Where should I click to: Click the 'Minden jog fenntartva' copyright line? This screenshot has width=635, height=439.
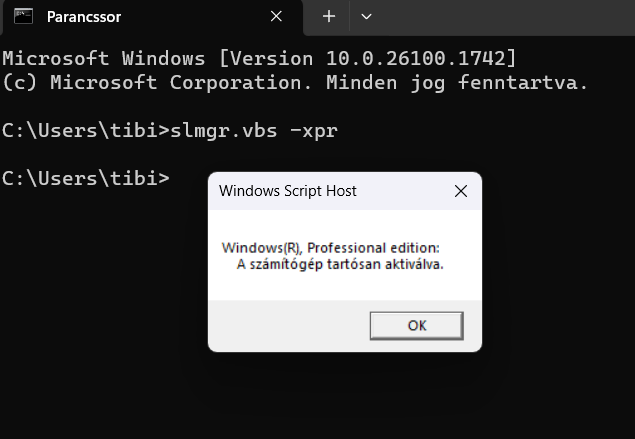[x=295, y=83]
